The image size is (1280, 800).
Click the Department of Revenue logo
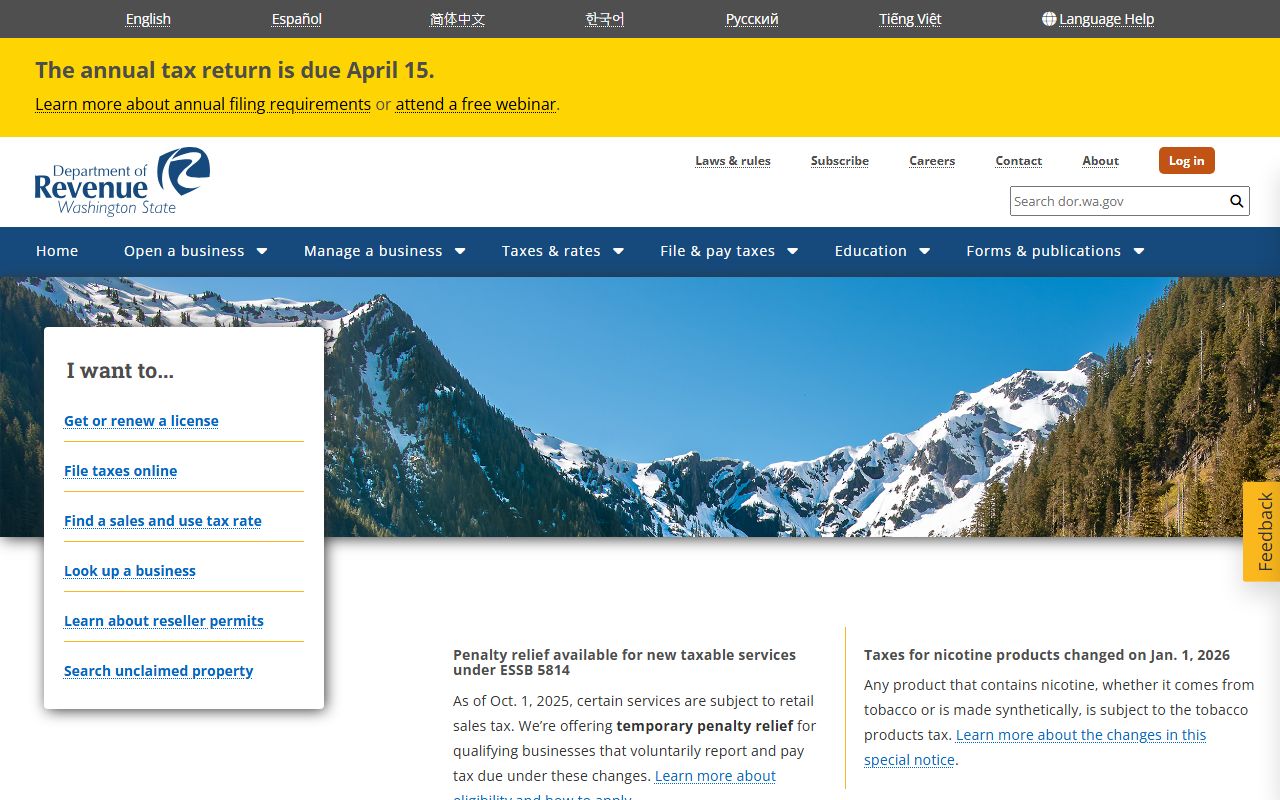tap(122, 181)
